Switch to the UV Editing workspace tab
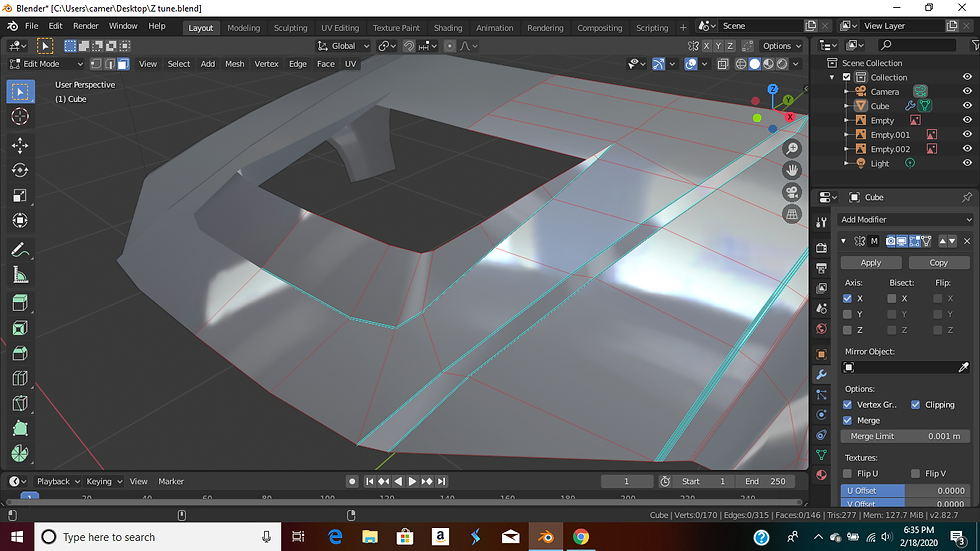Image resolution: width=980 pixels, height=551 pixels. pyautogui.click(x=340, y=27)
